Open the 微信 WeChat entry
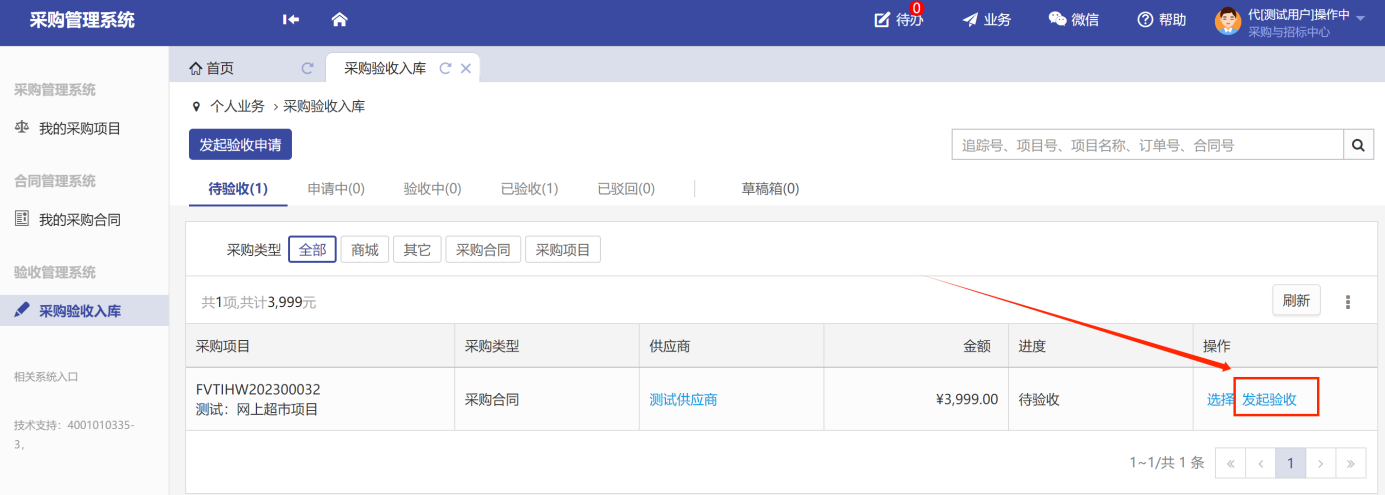This screenshot has height=495, width=1385. pyautogui.click(x=1073, y=20)
